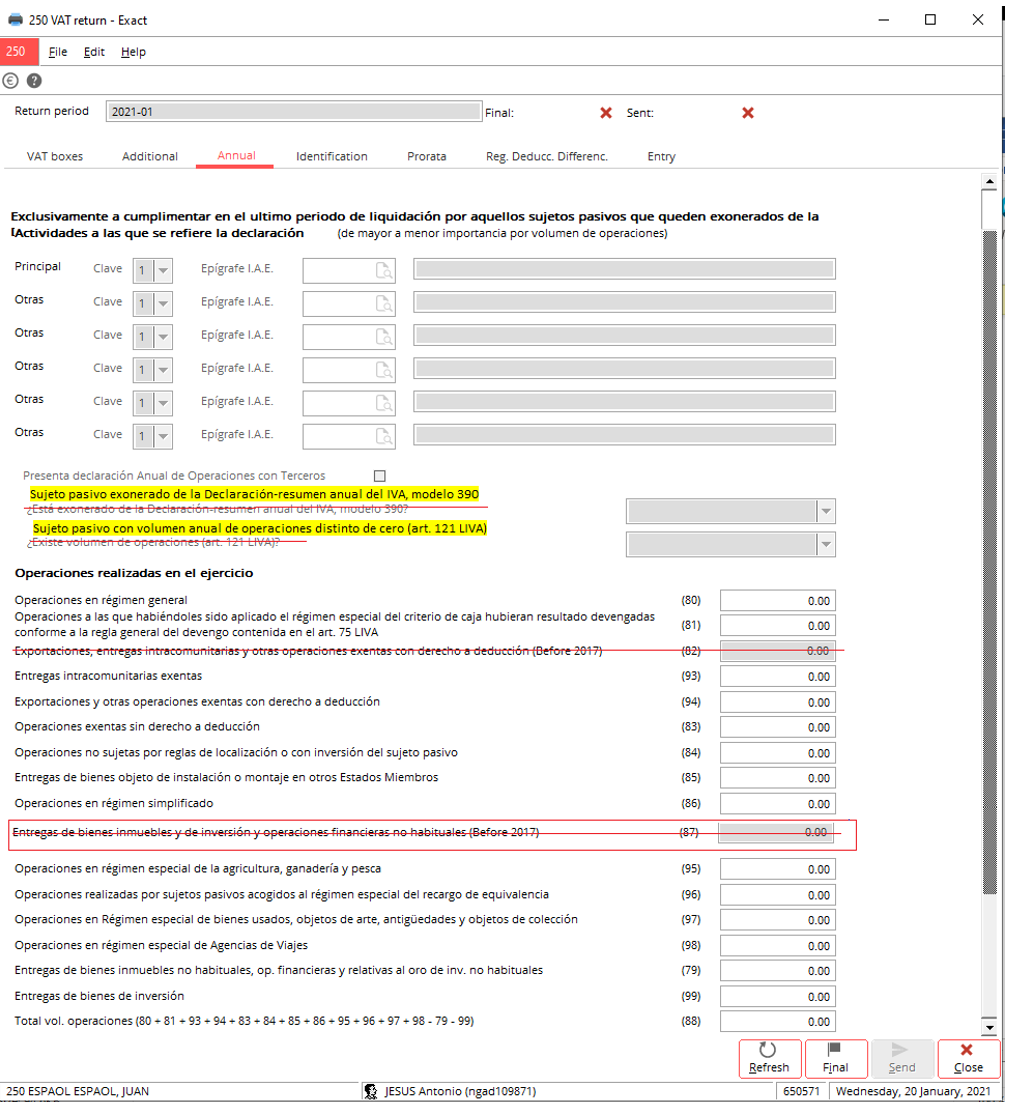This screenshot has width=1009, height=1102.
Task: Click status bar number 650571
Action: [x=801, y=1091]
